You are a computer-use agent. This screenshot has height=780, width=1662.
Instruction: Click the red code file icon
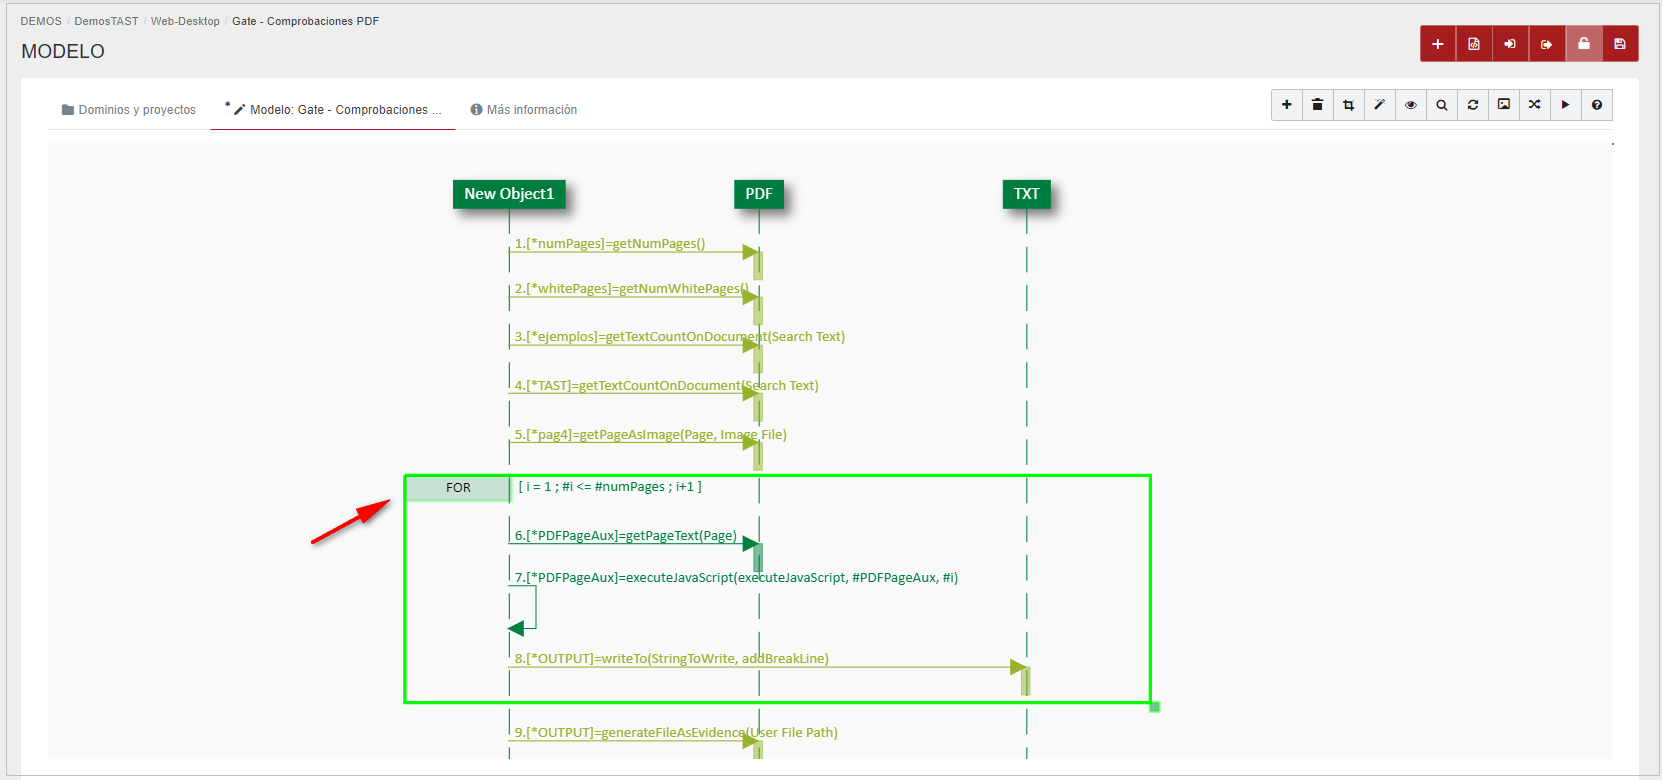tap(1474, 44)
